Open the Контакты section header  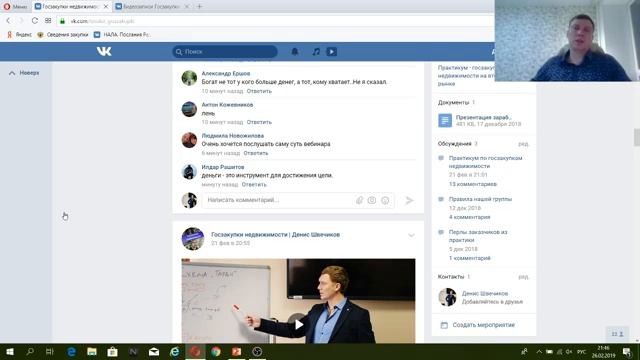451,277
